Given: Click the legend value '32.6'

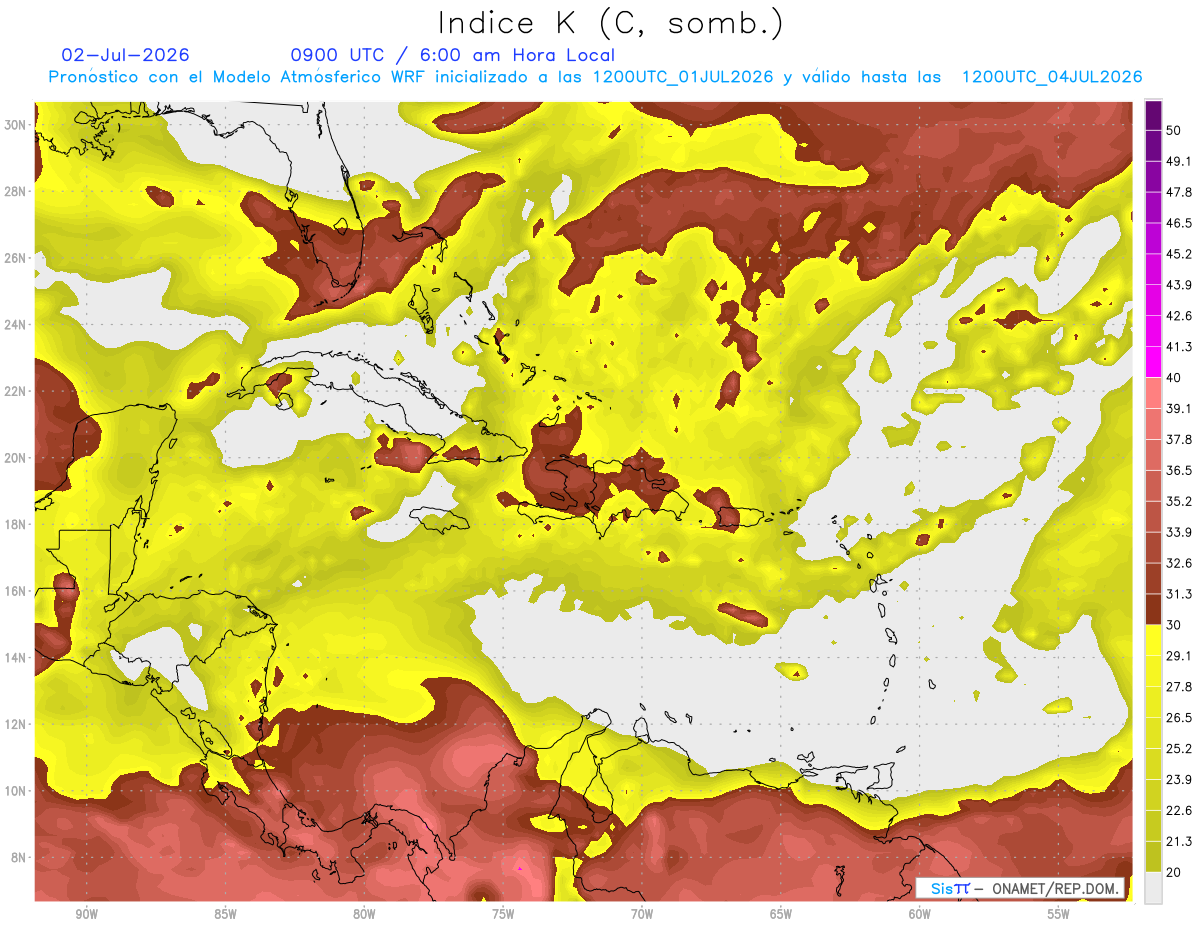Looking at the screenshot, I should [1179, 563].
